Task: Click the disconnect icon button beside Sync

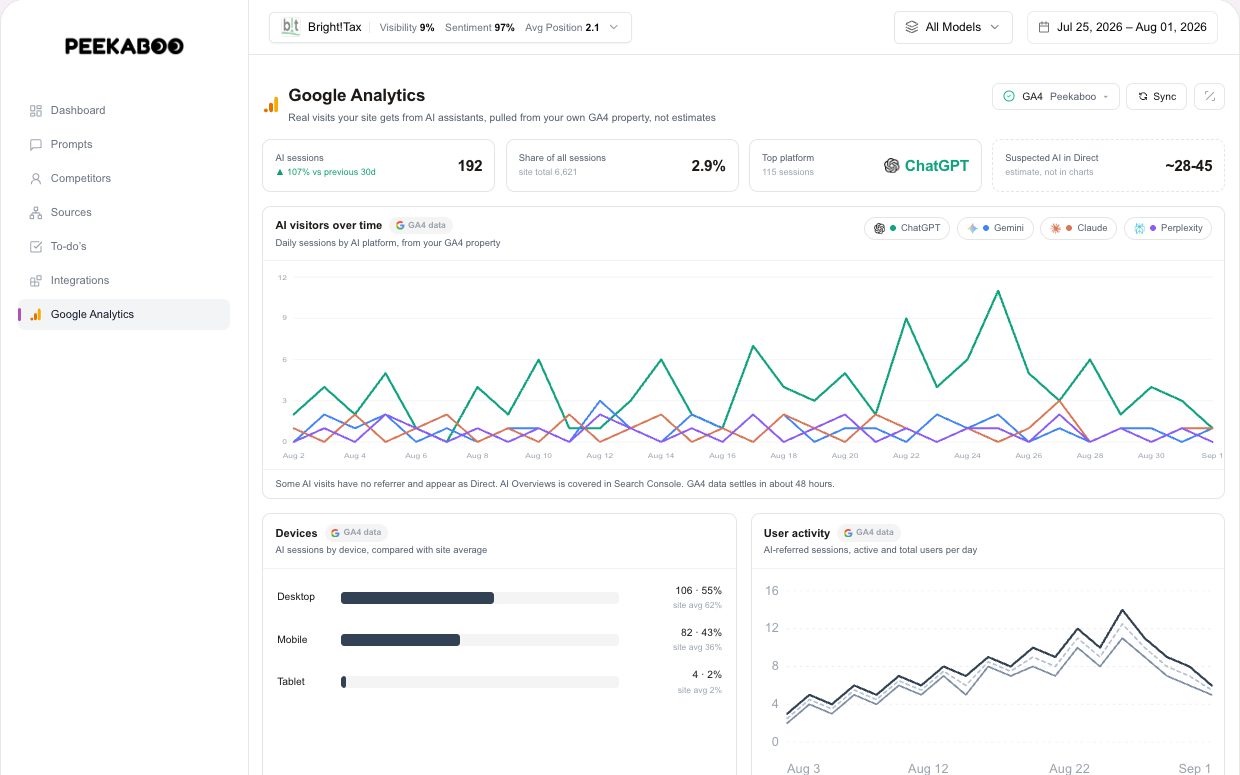Action: [1209, 96]
